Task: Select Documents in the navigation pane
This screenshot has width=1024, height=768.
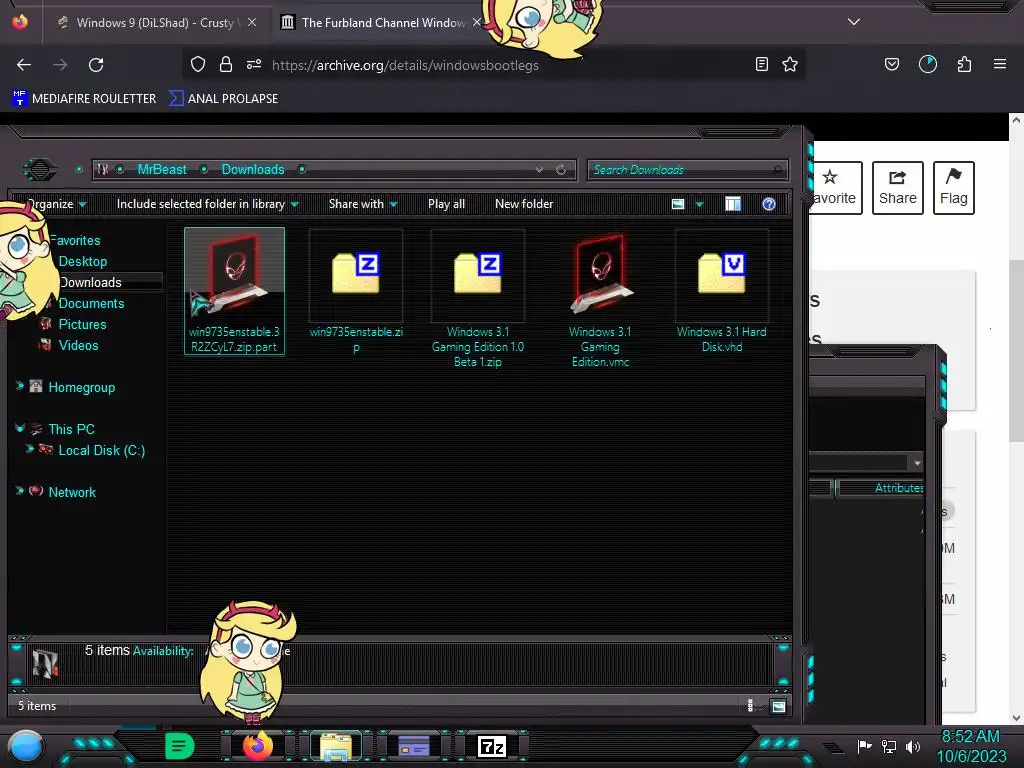Action: click(91, 303)
